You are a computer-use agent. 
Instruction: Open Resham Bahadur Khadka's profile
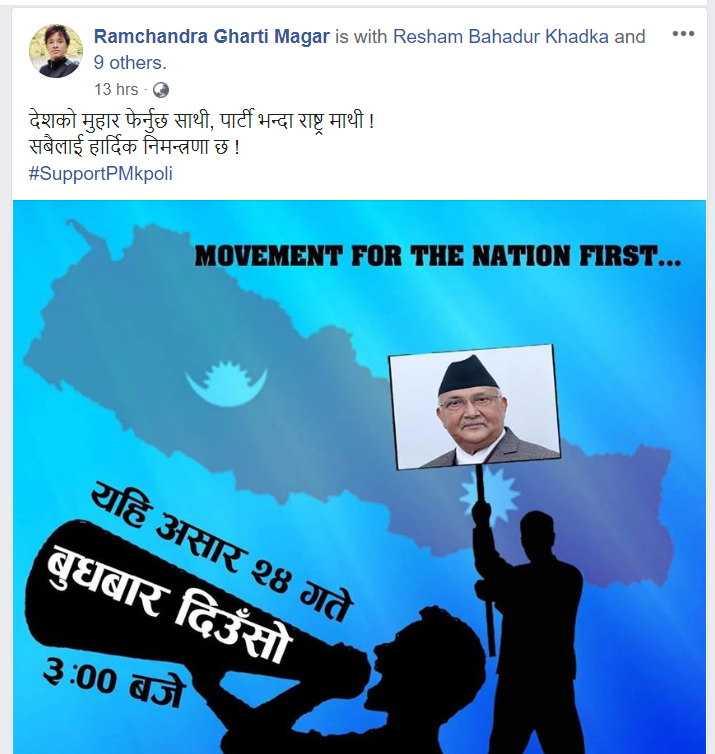coord(501,37)
